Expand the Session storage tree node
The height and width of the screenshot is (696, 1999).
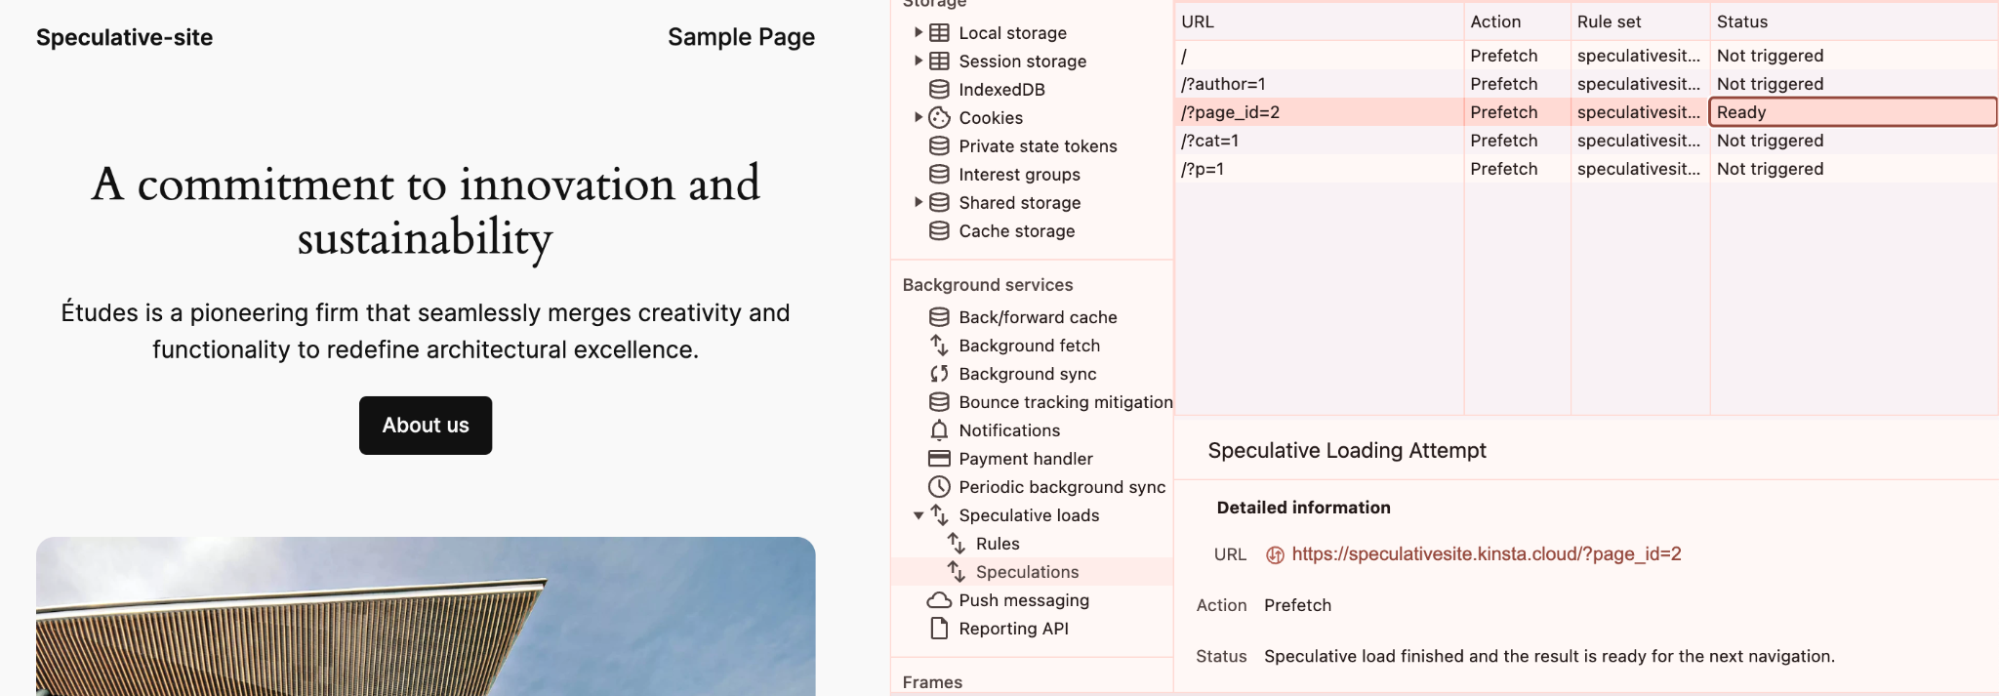tap(918, 61)
